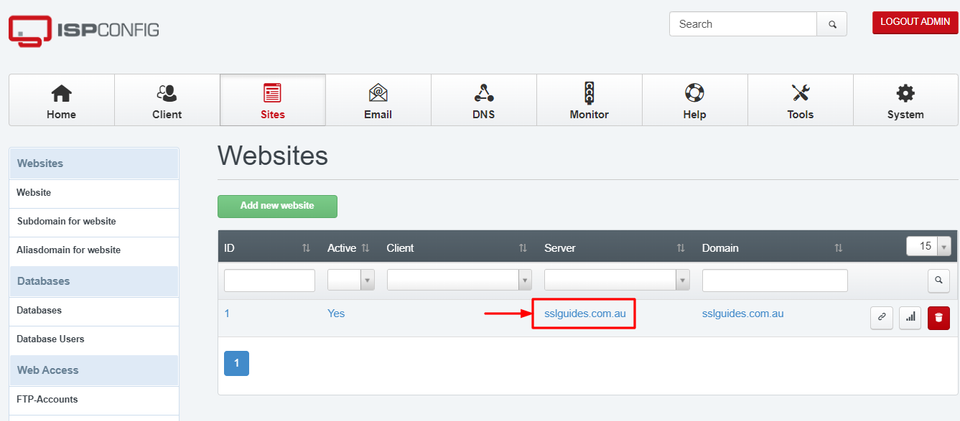Click the link icon for website row
The height and width of the screenshot is (421, 960).
(880, 318)
